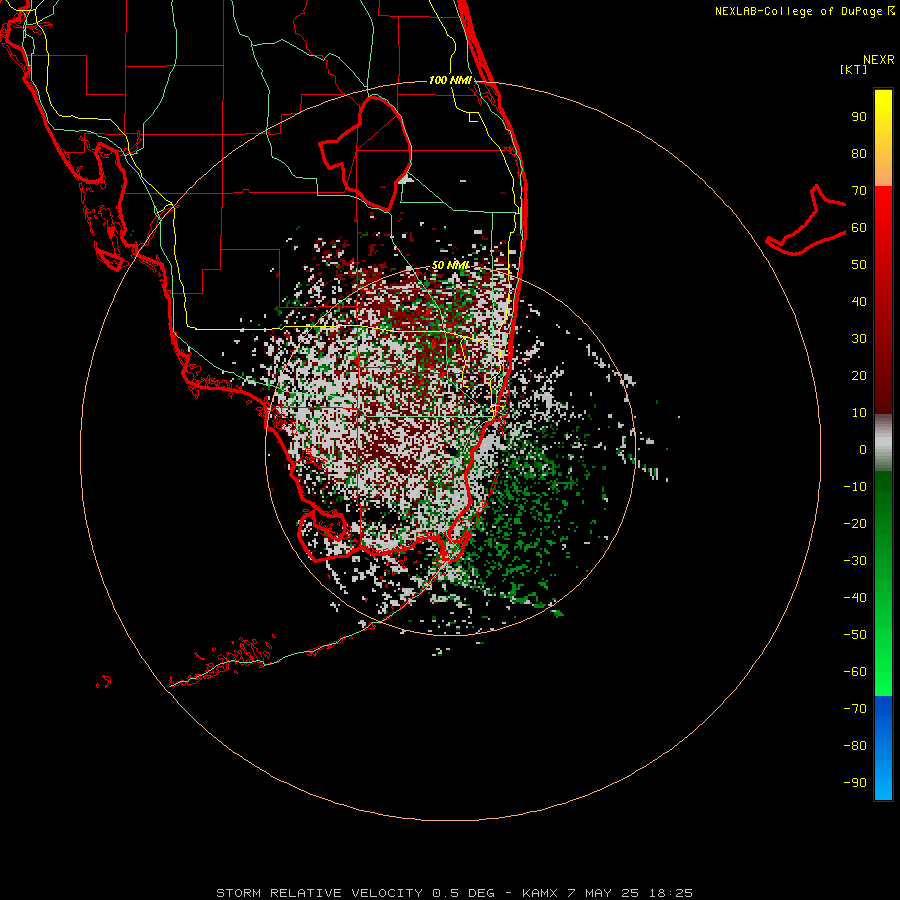This screenshot has height=900, width=900.
Task: Select the positive 20 value on velocity legend
Action: [859, 376]
